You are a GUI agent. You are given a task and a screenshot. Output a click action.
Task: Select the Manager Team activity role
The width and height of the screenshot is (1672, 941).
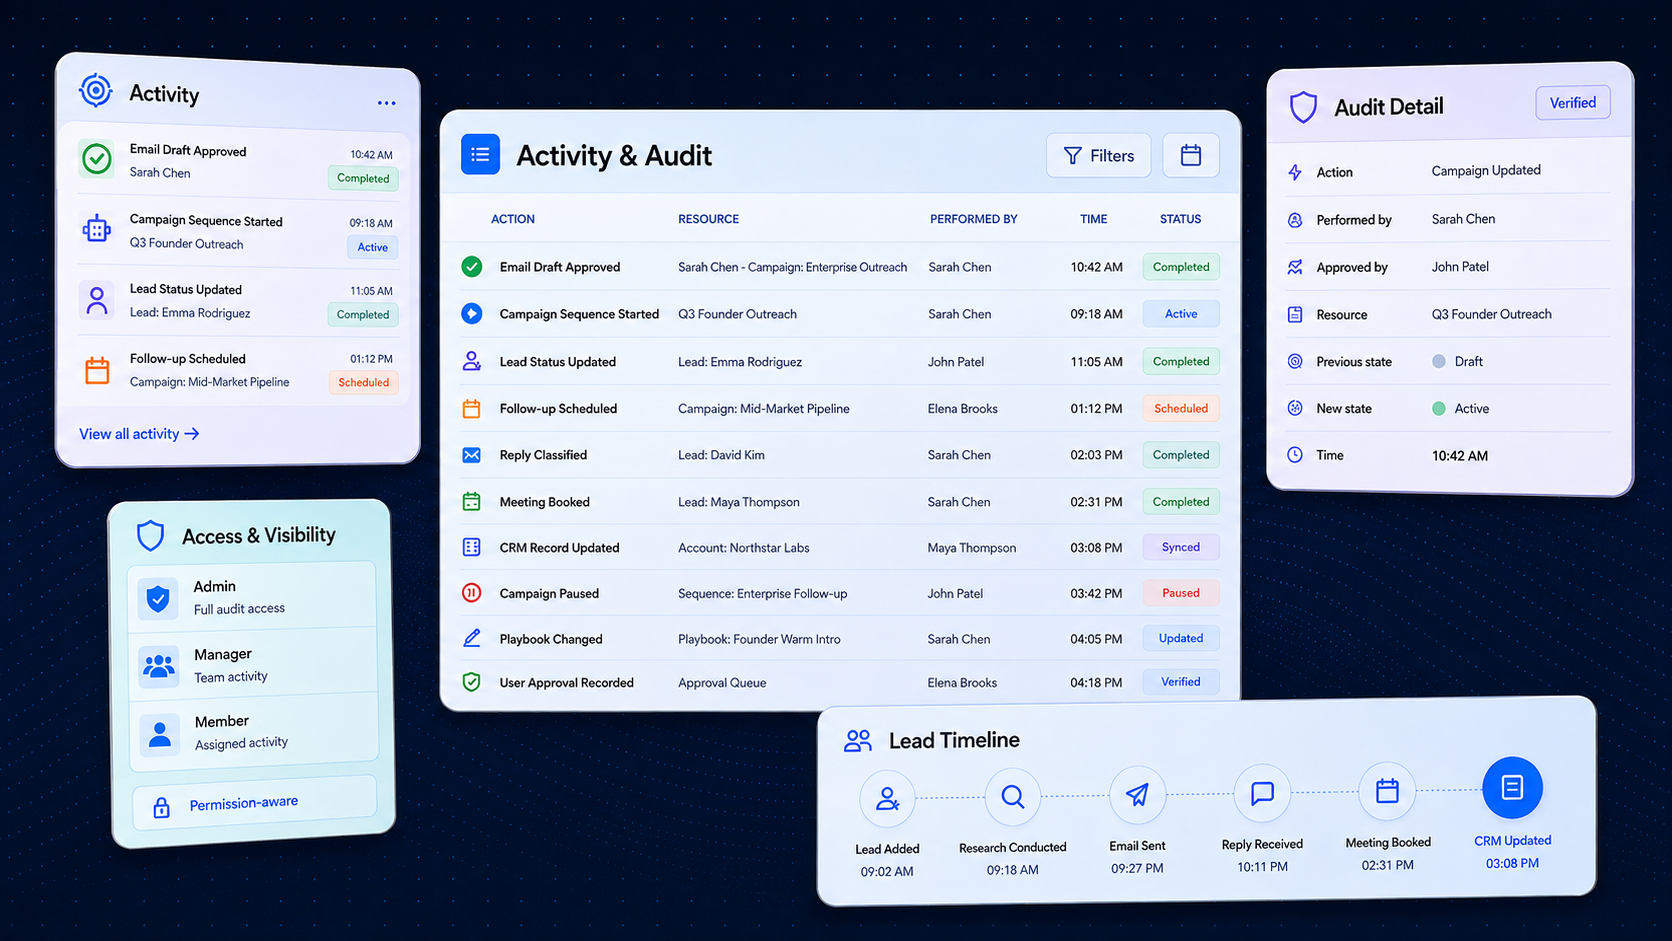(x=253, y=664)
